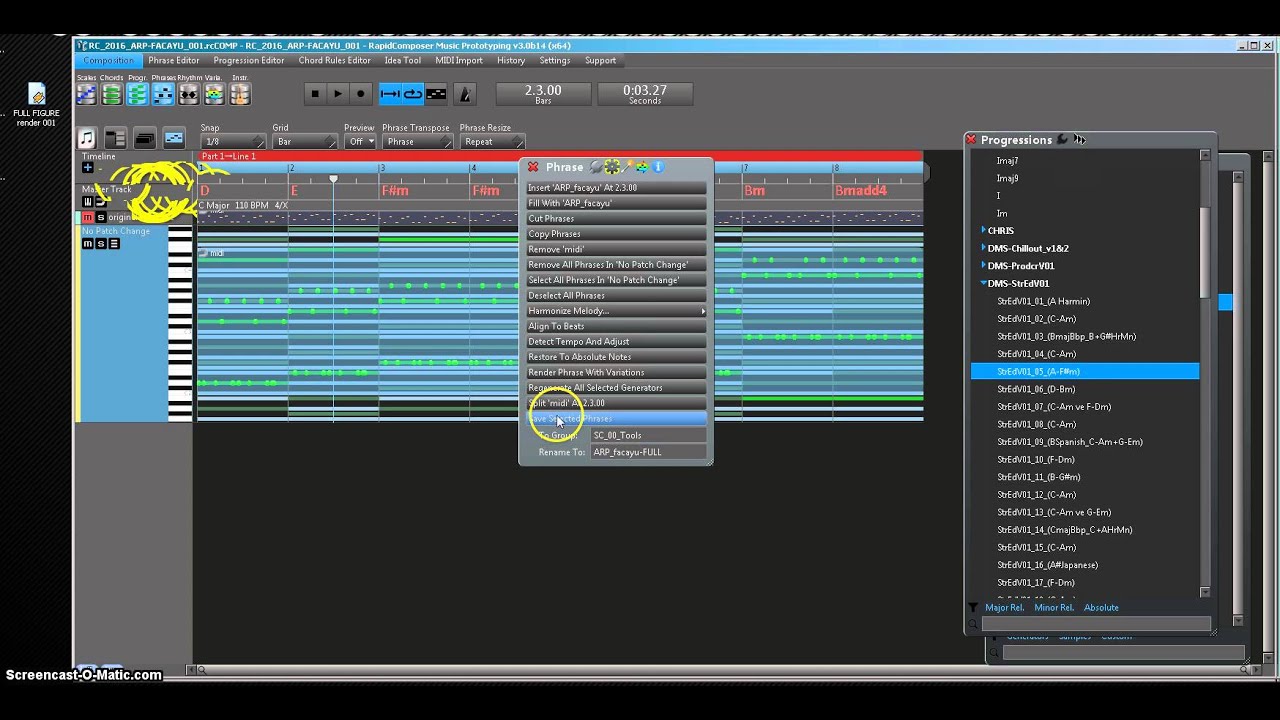Click Deselect All Phrases

[x=616, y=295]
